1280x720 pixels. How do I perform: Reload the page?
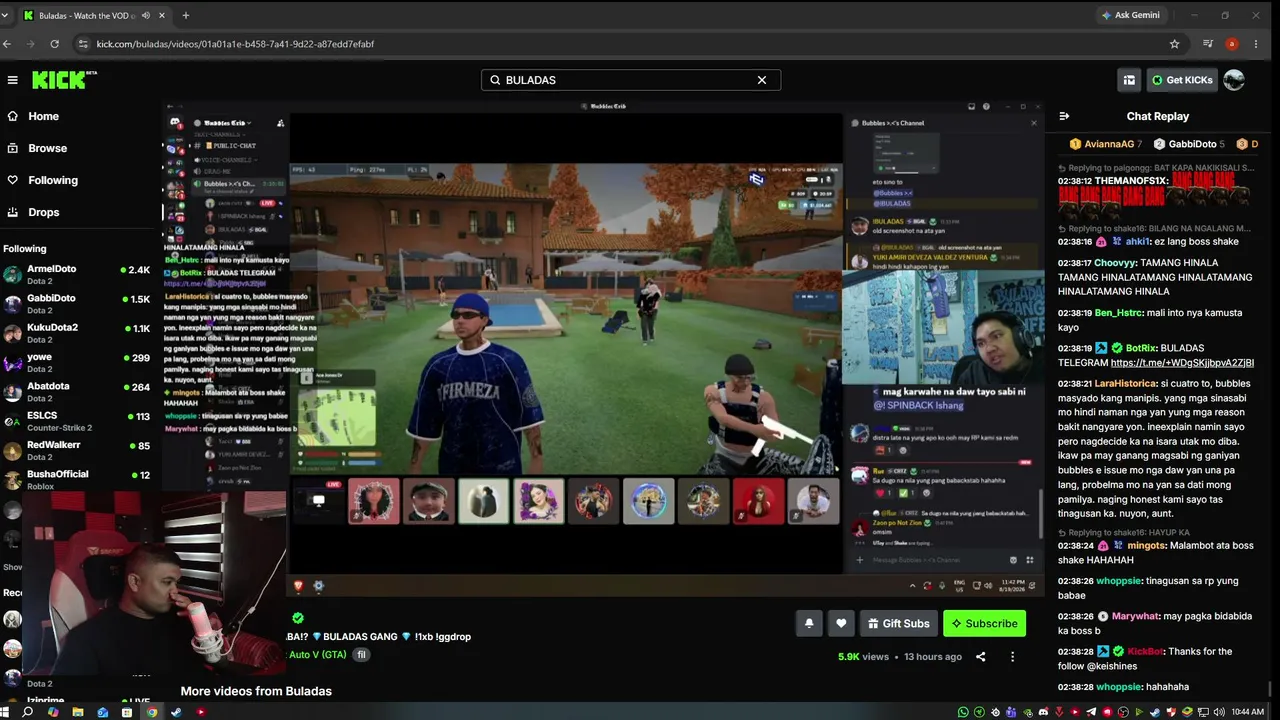(54, 44)
